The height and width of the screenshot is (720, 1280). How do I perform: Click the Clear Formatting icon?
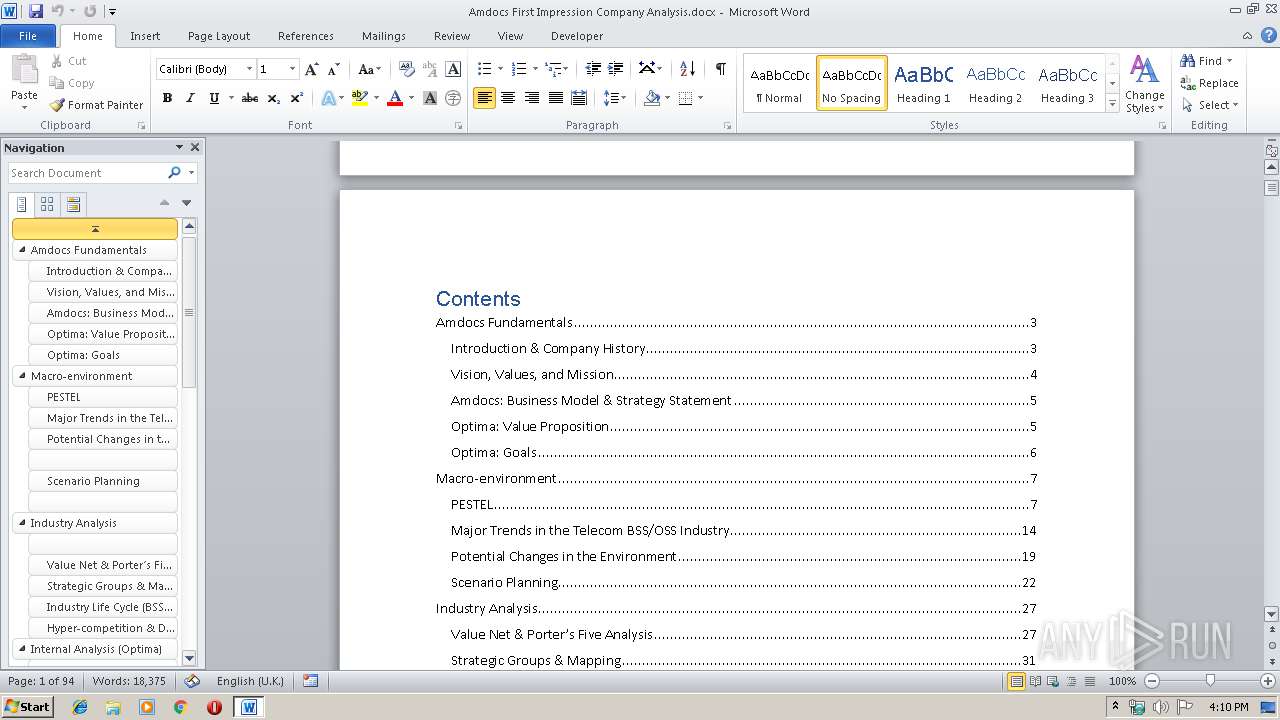point(407,69)
